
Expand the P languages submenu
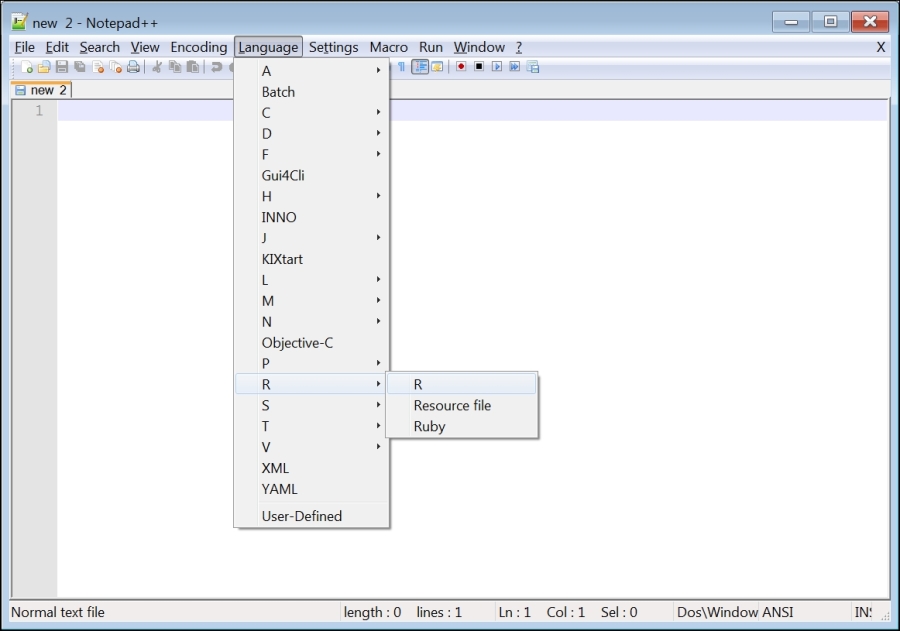tap(312, 363)
